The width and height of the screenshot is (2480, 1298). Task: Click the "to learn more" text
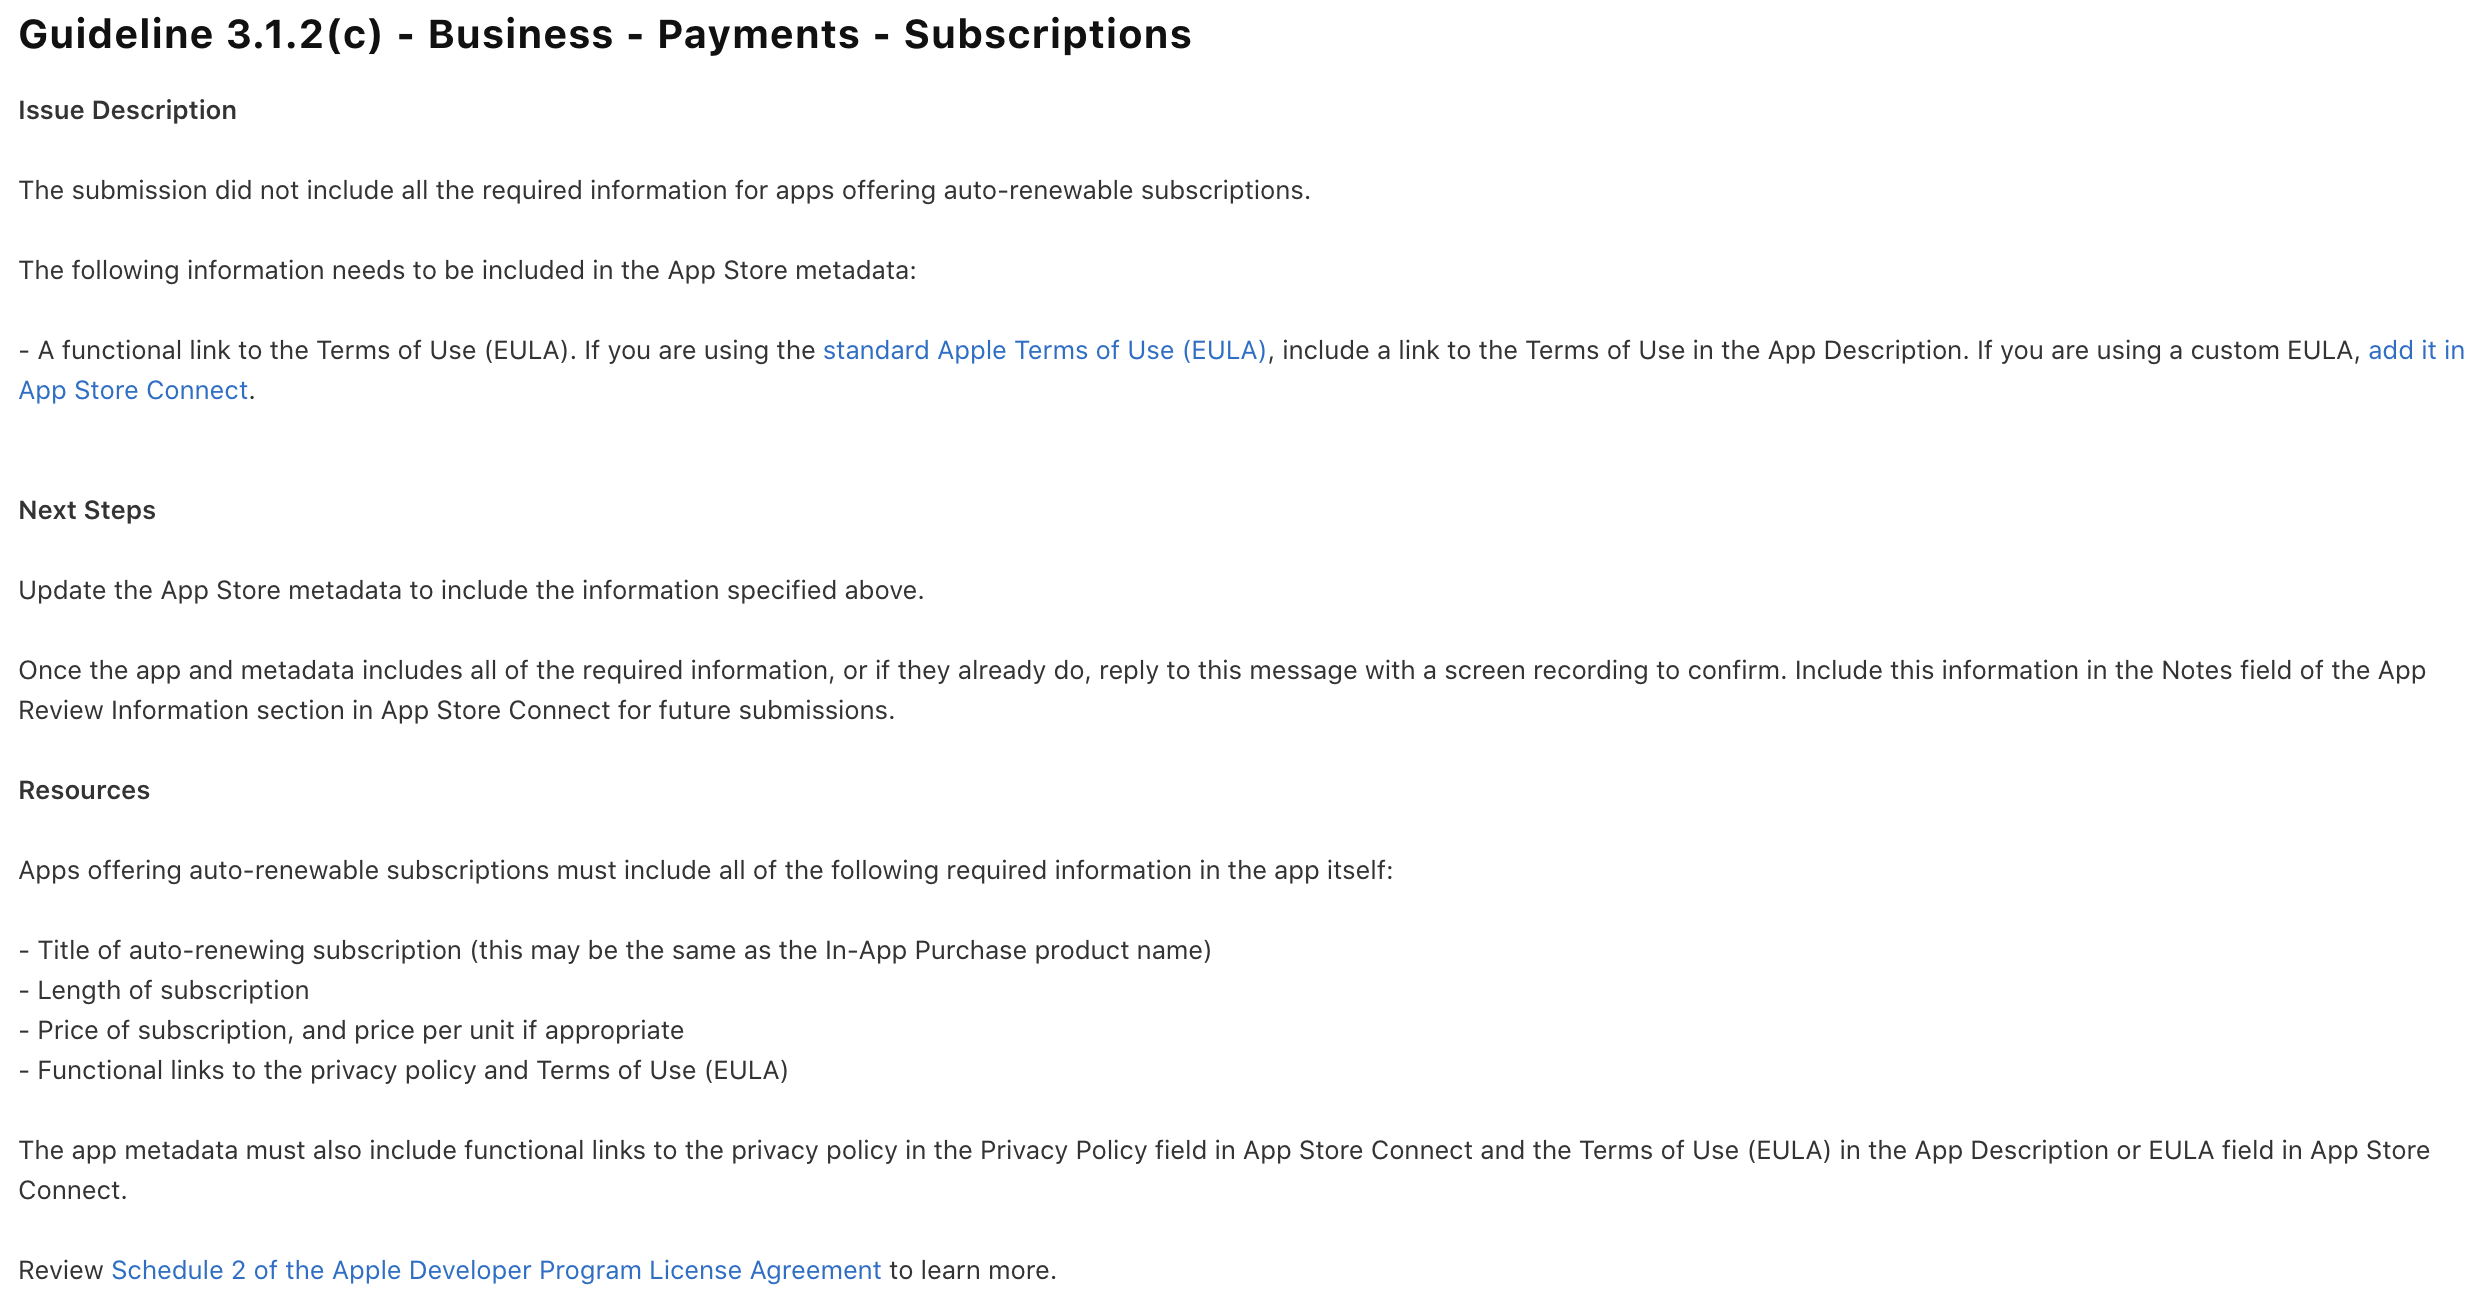pos(972,1271)
